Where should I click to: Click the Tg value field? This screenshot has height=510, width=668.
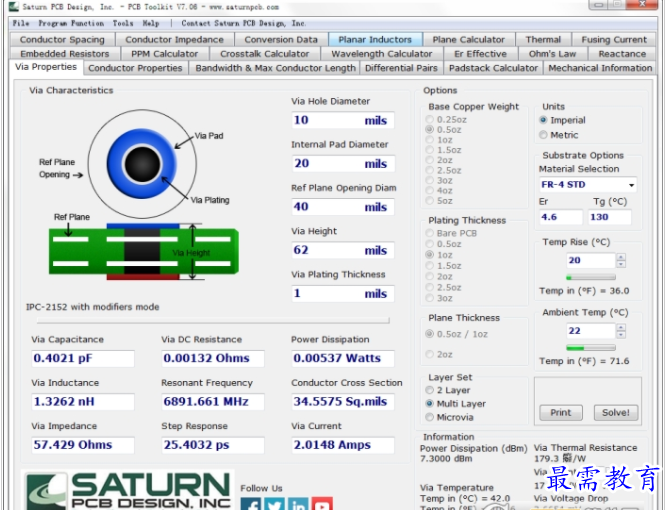pos(610,217)
